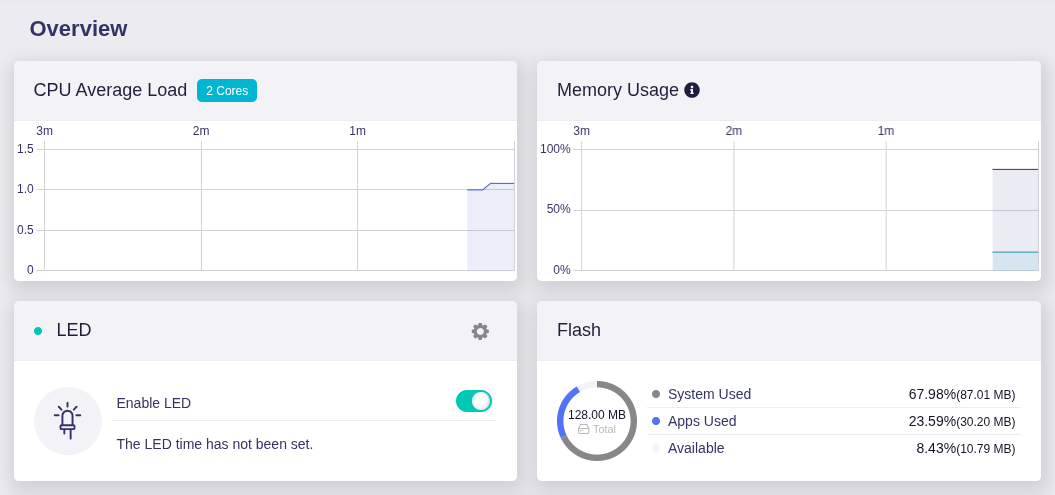The image size is (1055, 495).
Task: Click the gray System Used legend dot
Action: coord(656,394)
